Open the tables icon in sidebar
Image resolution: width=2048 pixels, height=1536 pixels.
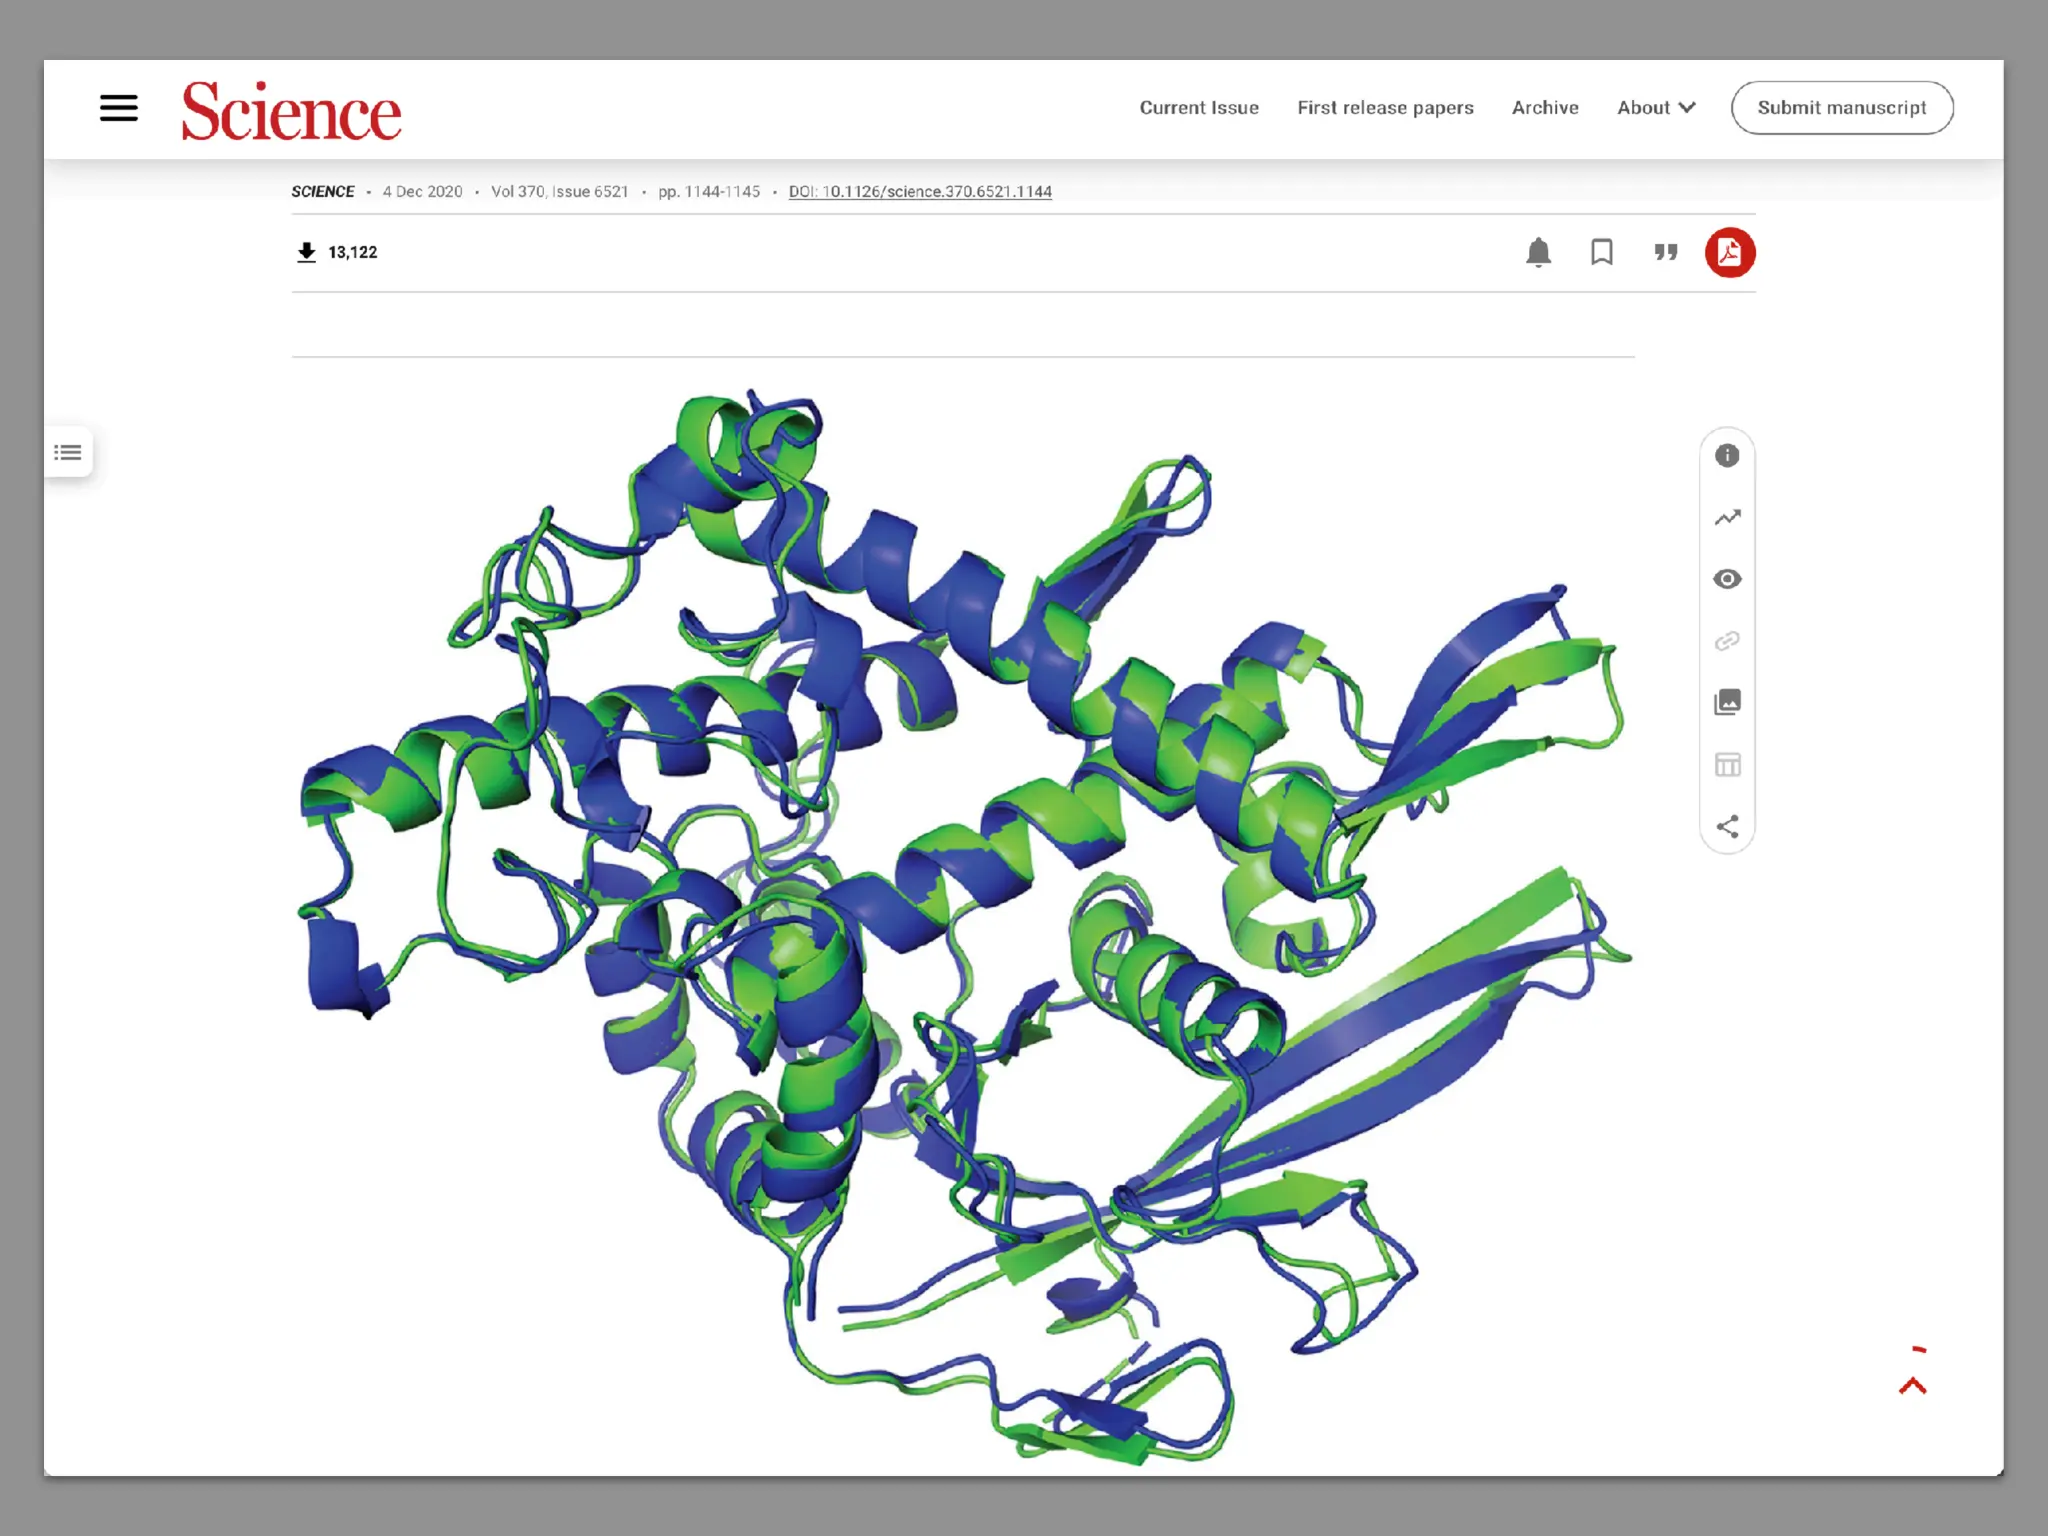tap(1727, 765)
